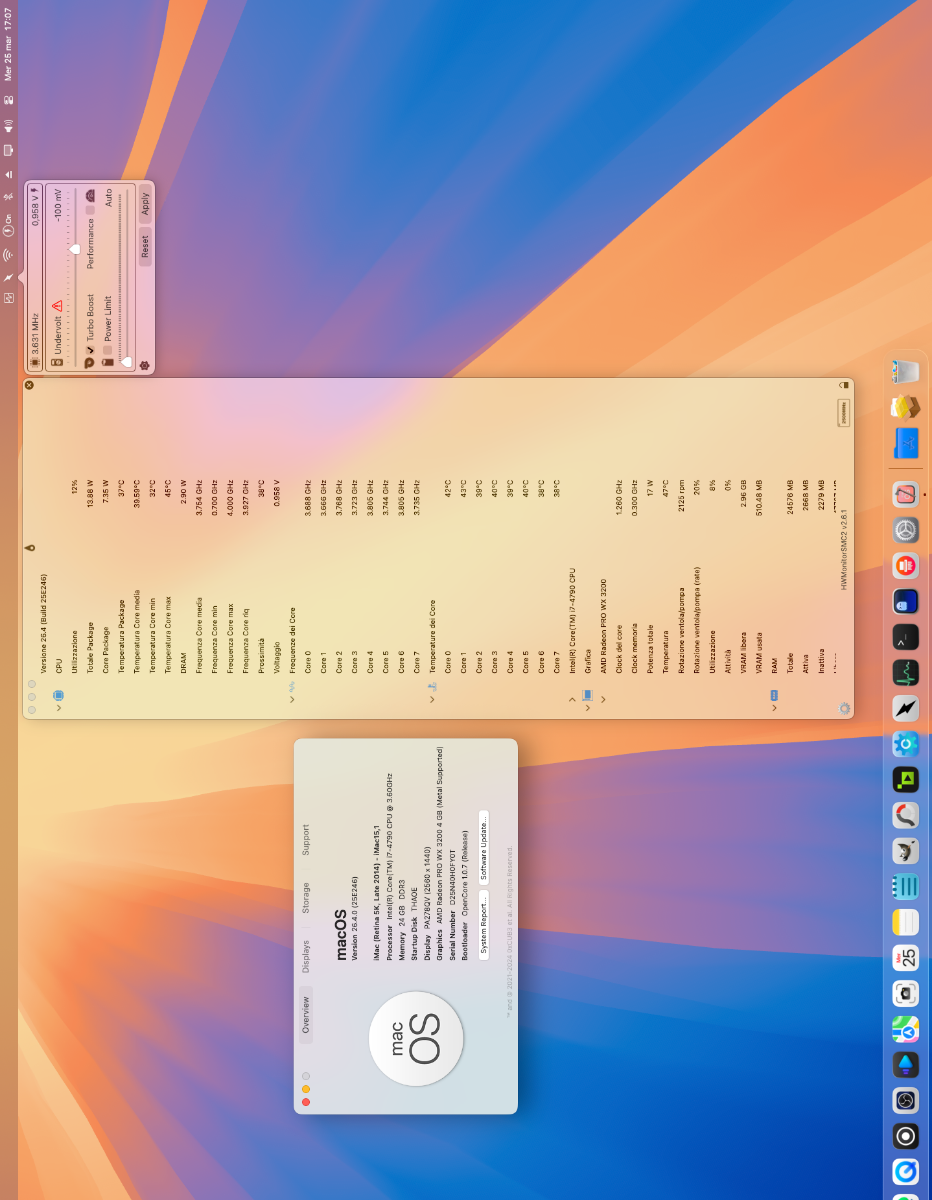The width and height of the screenshot is (932, 1200).
Task: Open the gear settings icon in the undervolt popup
Action: click(145, 367)
